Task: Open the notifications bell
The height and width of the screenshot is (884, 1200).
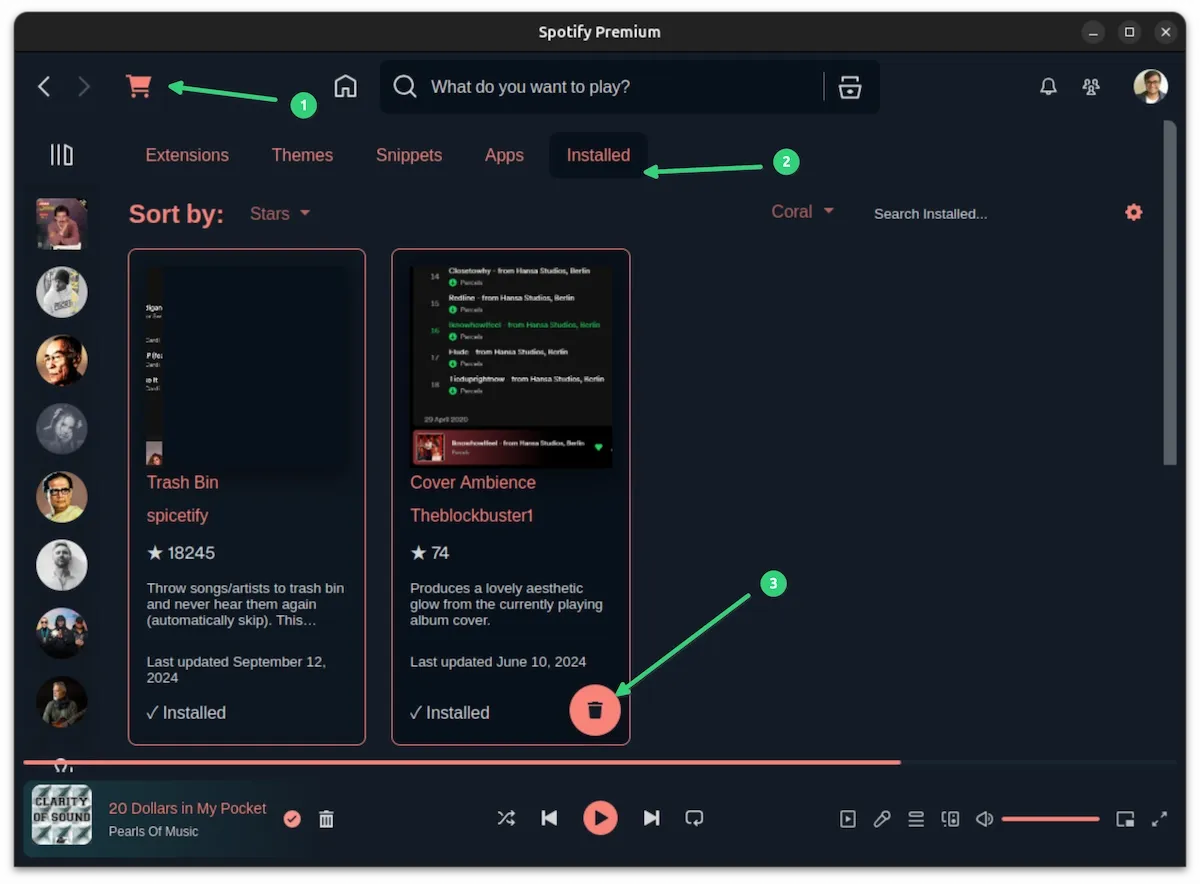Action: point(1048,87)
